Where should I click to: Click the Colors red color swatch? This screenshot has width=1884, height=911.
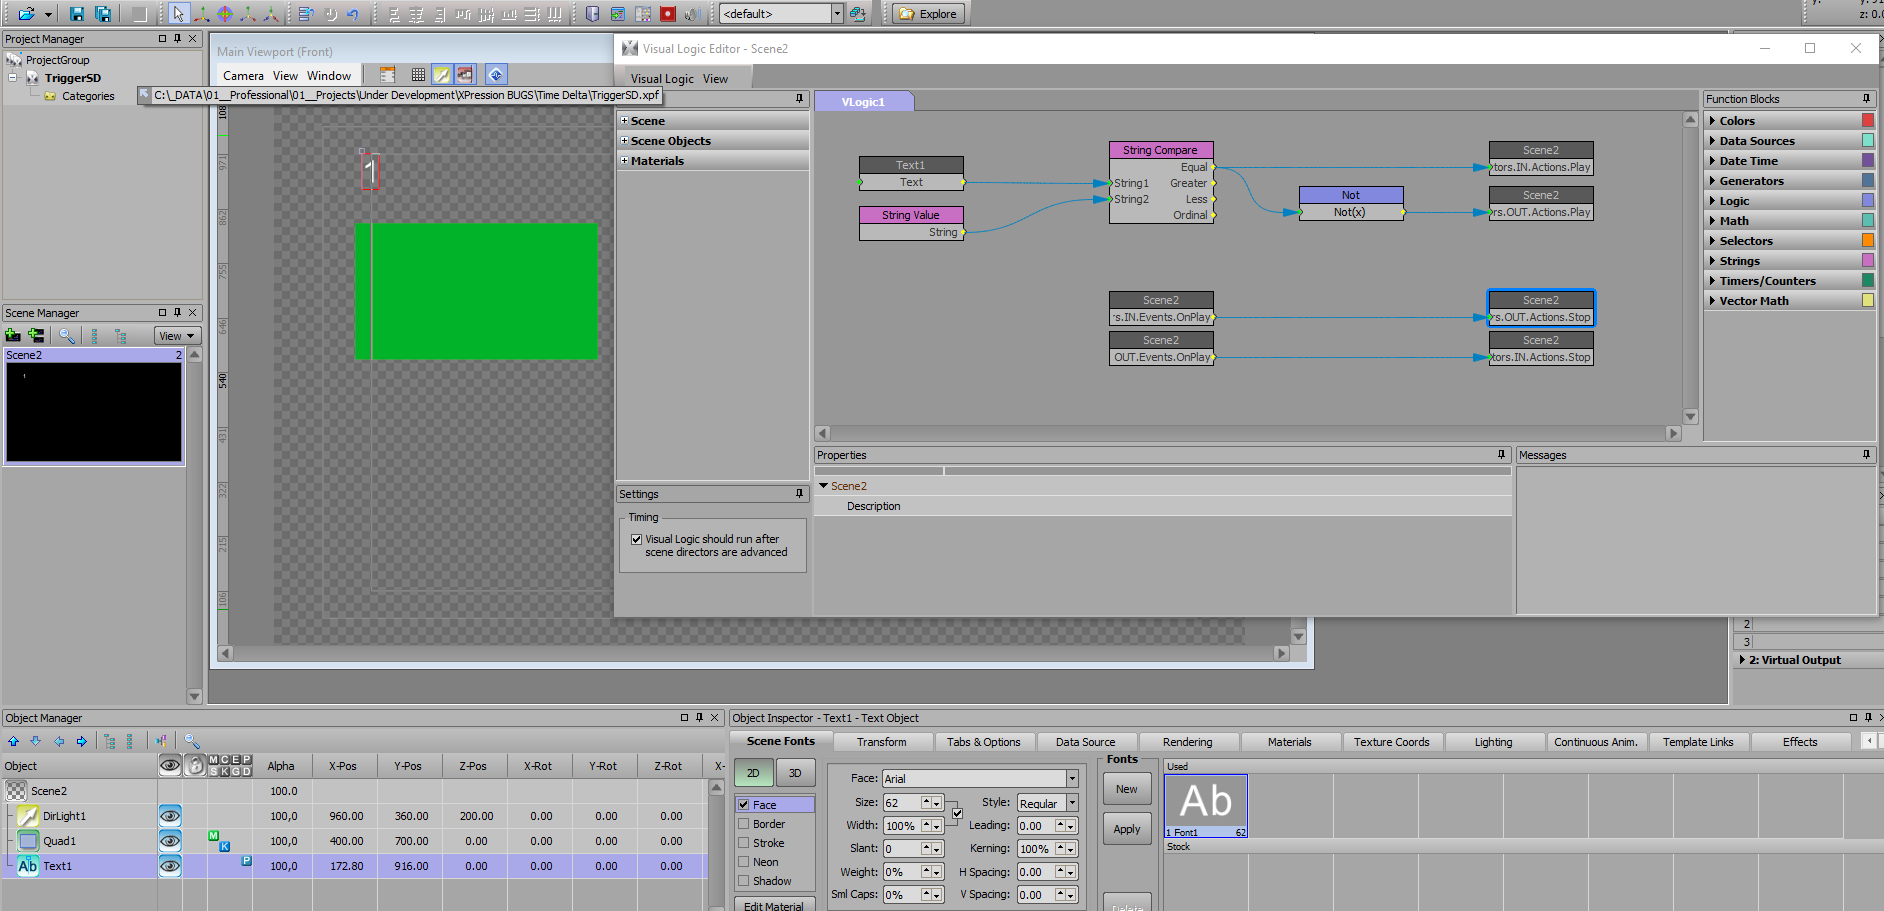pyautogui.click(x=1867, y=121)
